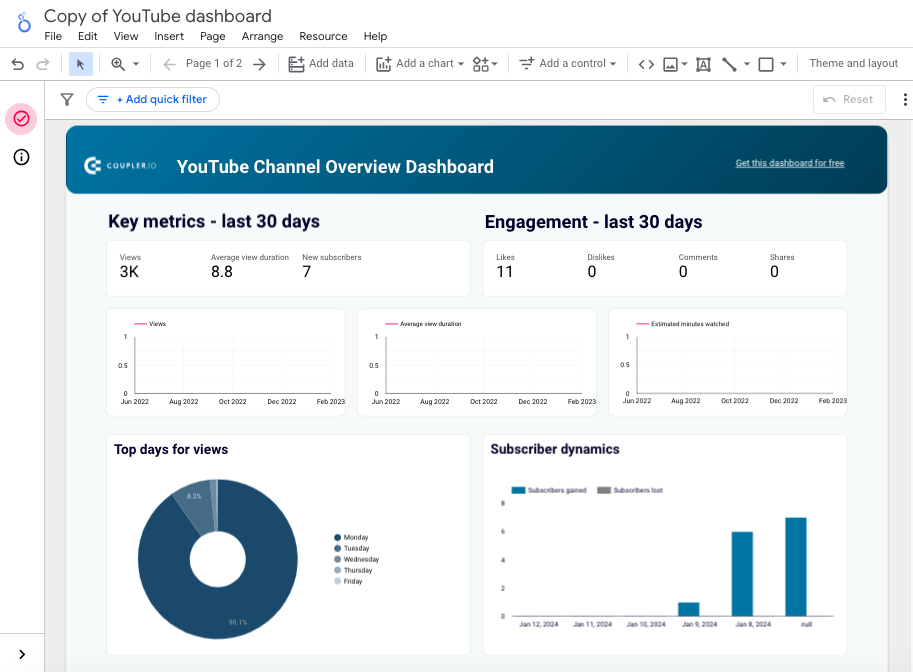Screen dimensions: 913x672
Task: Open the Resource menu
Action: coord(323,35)
